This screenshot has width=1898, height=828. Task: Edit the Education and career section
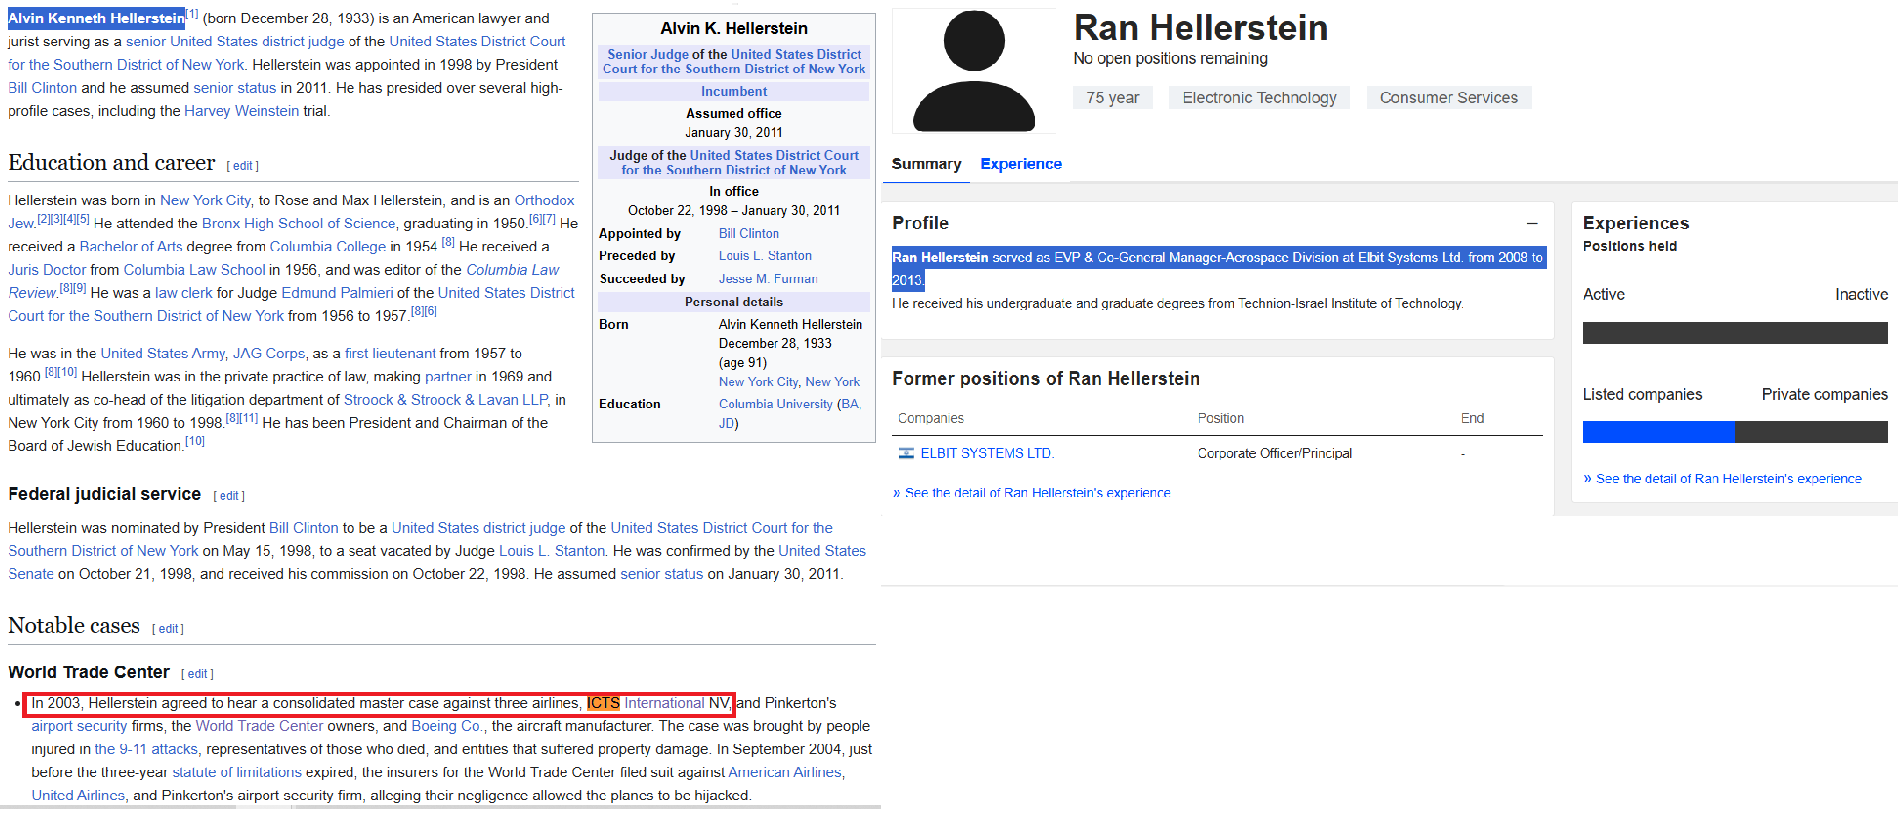(243, 166)
